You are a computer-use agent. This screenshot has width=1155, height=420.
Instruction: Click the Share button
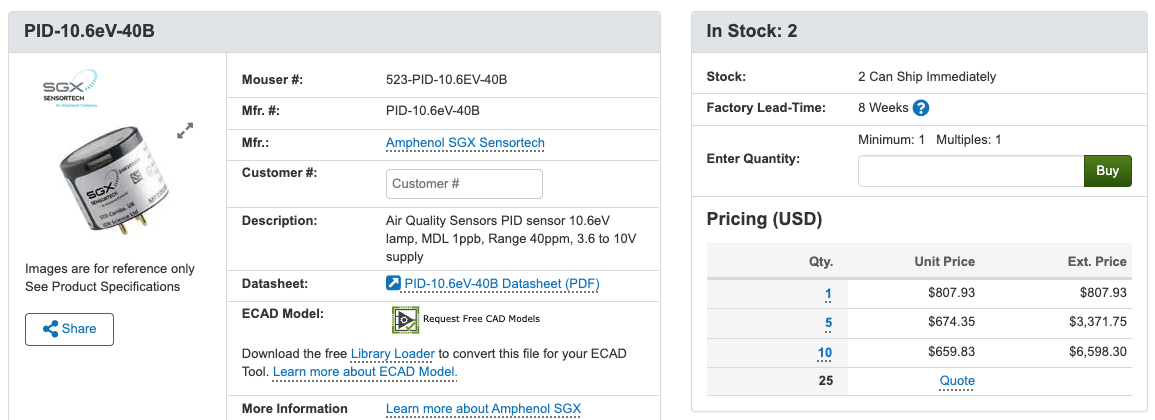[69, 329]
